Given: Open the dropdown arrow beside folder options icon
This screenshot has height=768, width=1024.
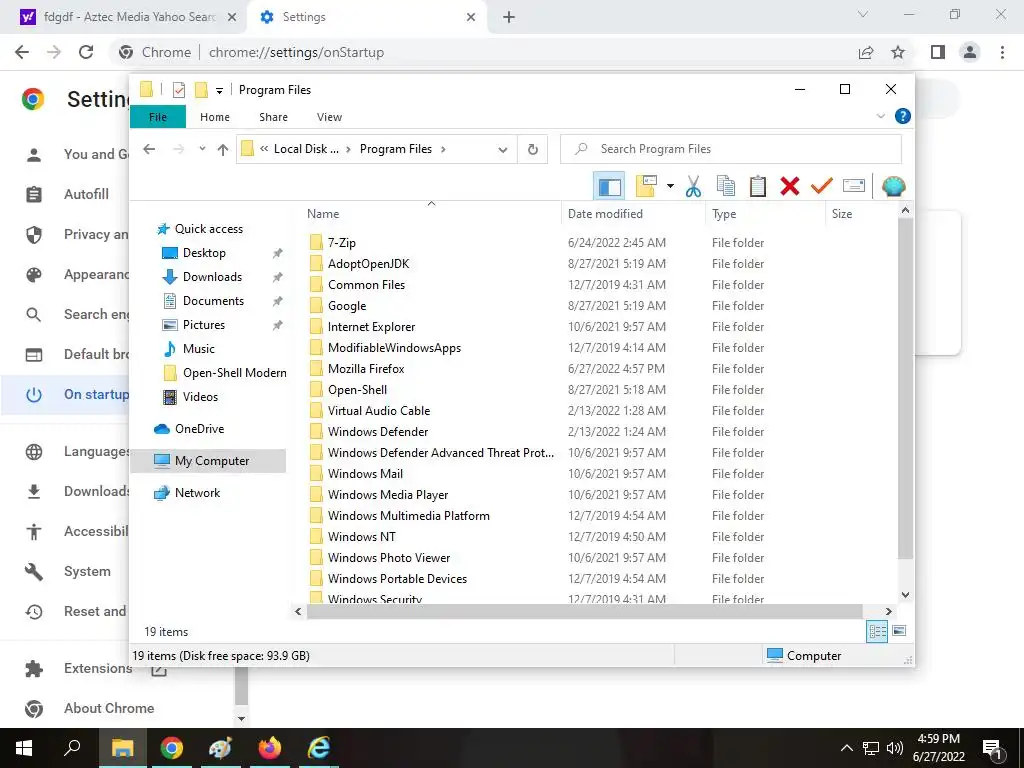Looking at the screenshot, I should click(x=670, y=187).
